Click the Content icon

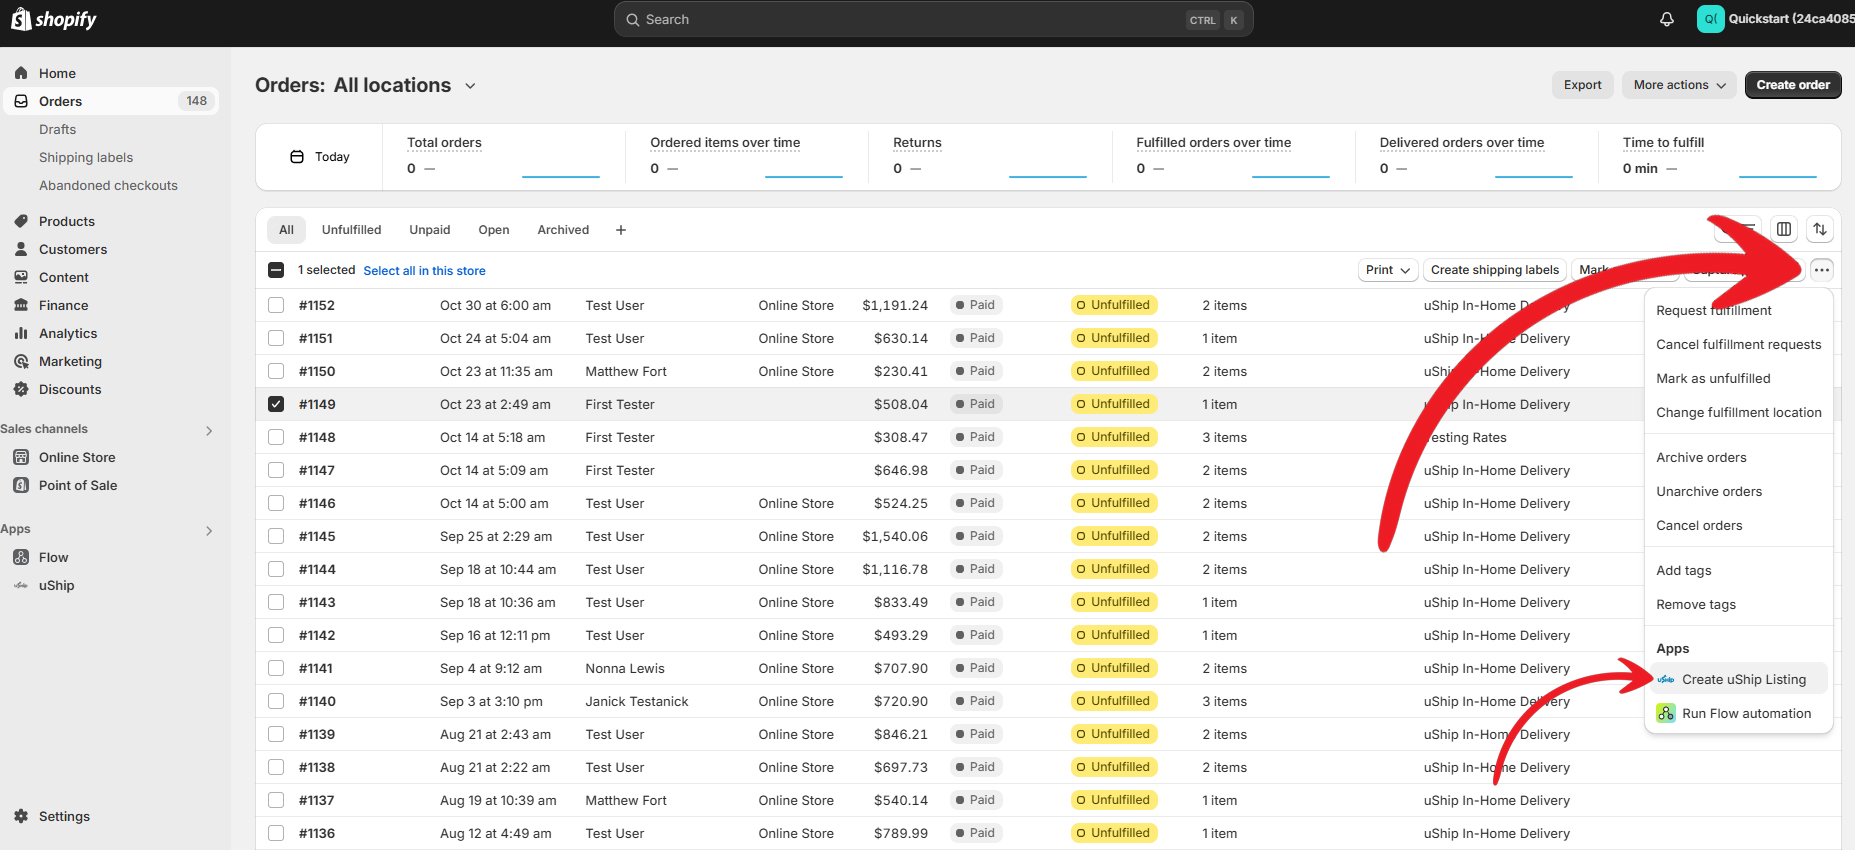(21, 277)
